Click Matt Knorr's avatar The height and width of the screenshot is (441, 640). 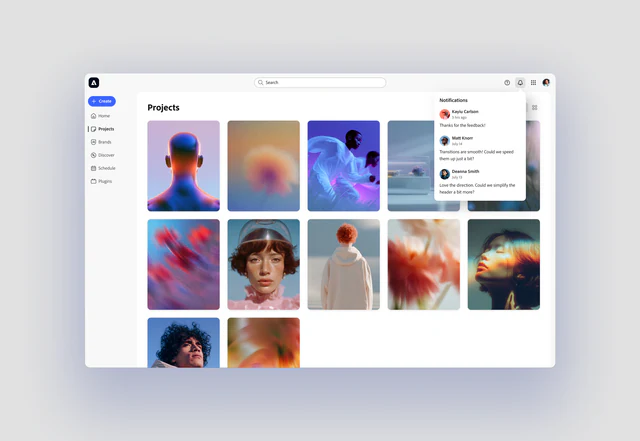pyautogui.click(x=444, y=141)
